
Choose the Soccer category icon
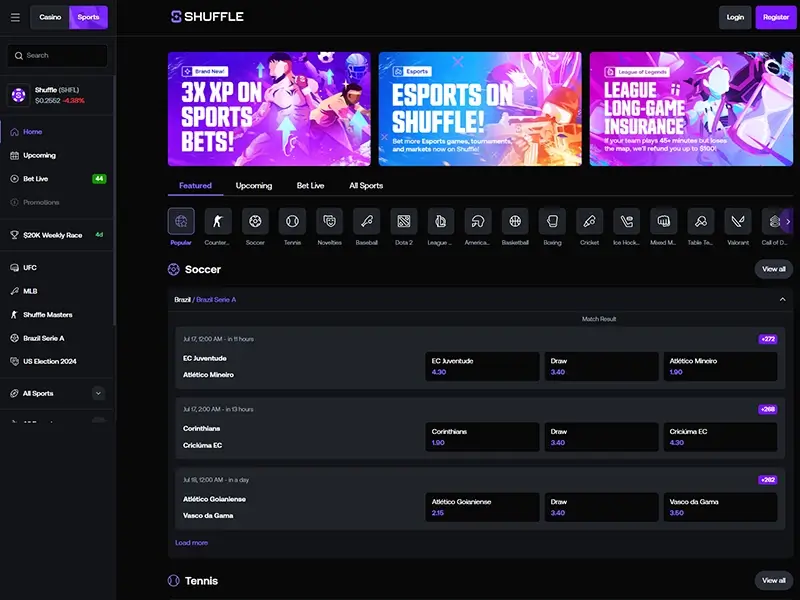(255, 221)
